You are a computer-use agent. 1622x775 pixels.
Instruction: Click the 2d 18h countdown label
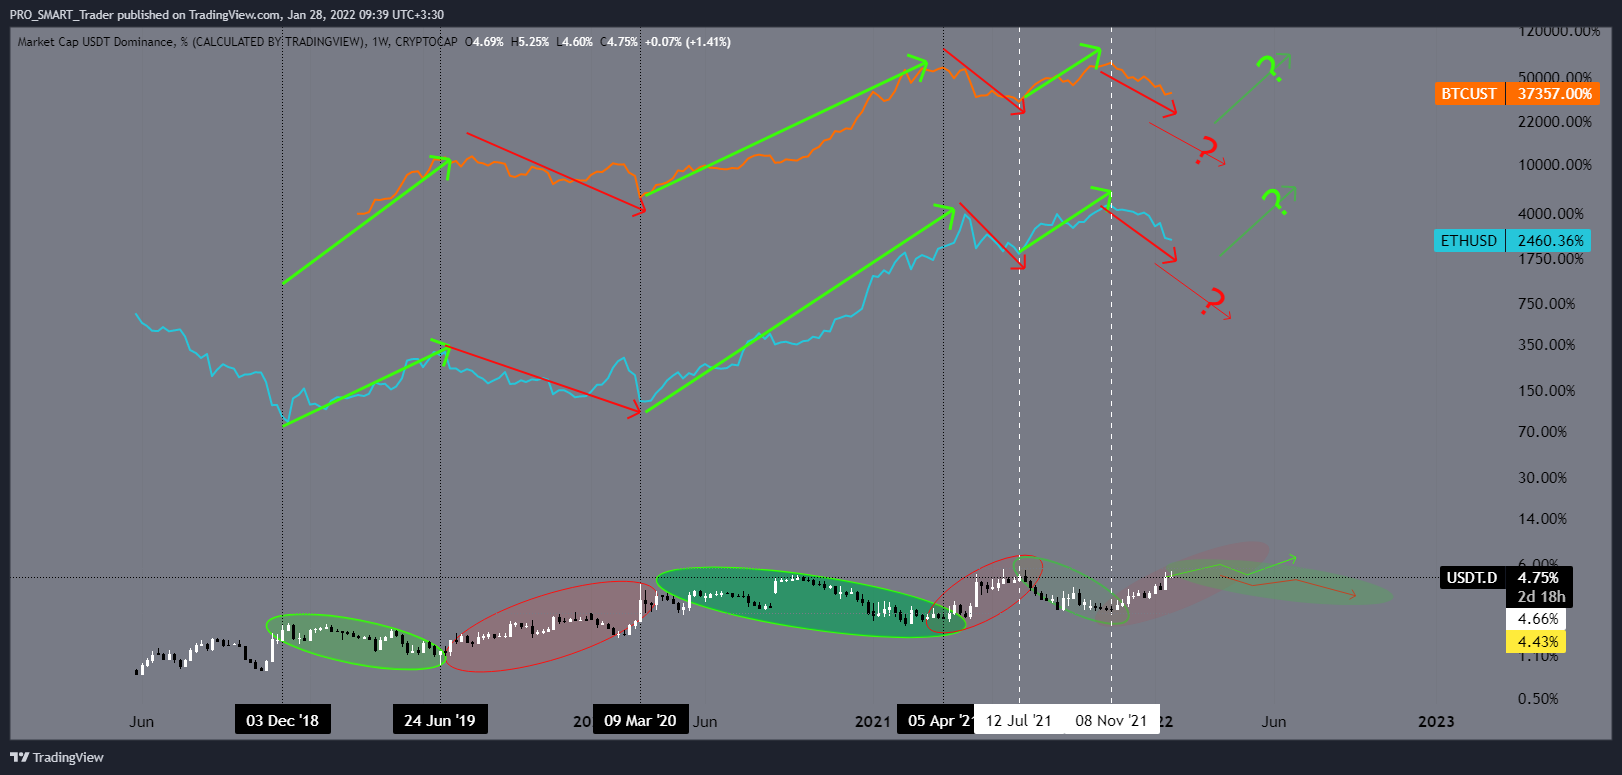pos(1539,597)
